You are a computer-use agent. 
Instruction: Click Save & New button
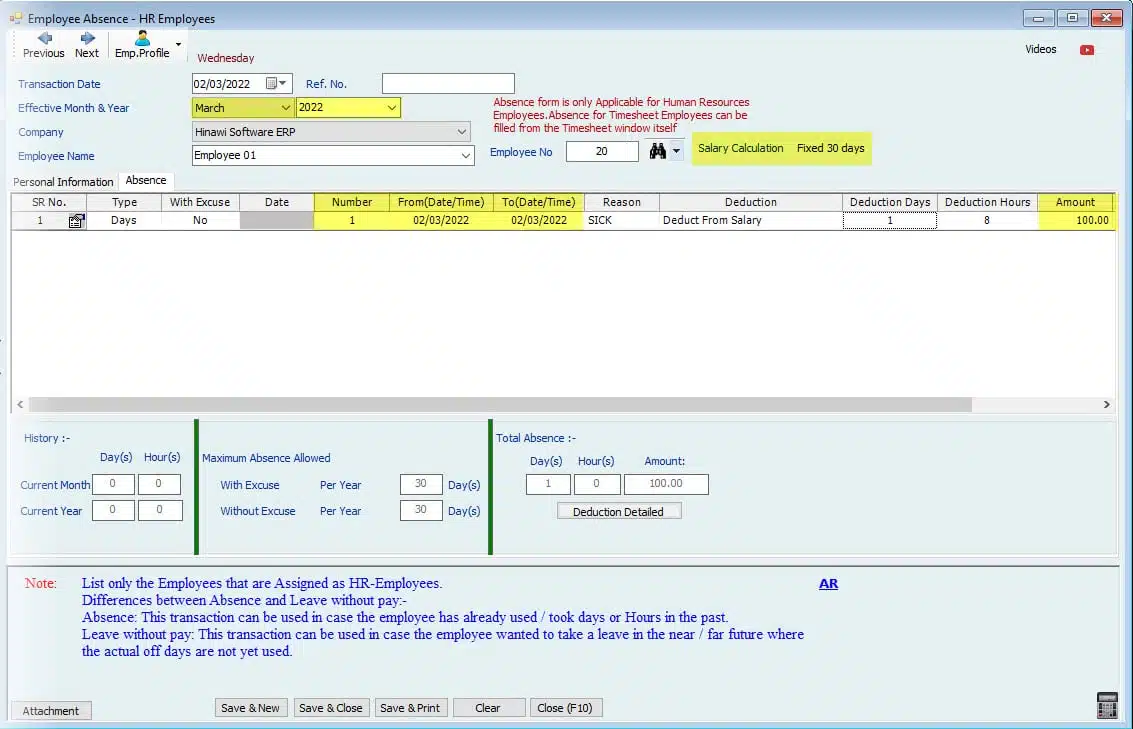coord(251,708)
